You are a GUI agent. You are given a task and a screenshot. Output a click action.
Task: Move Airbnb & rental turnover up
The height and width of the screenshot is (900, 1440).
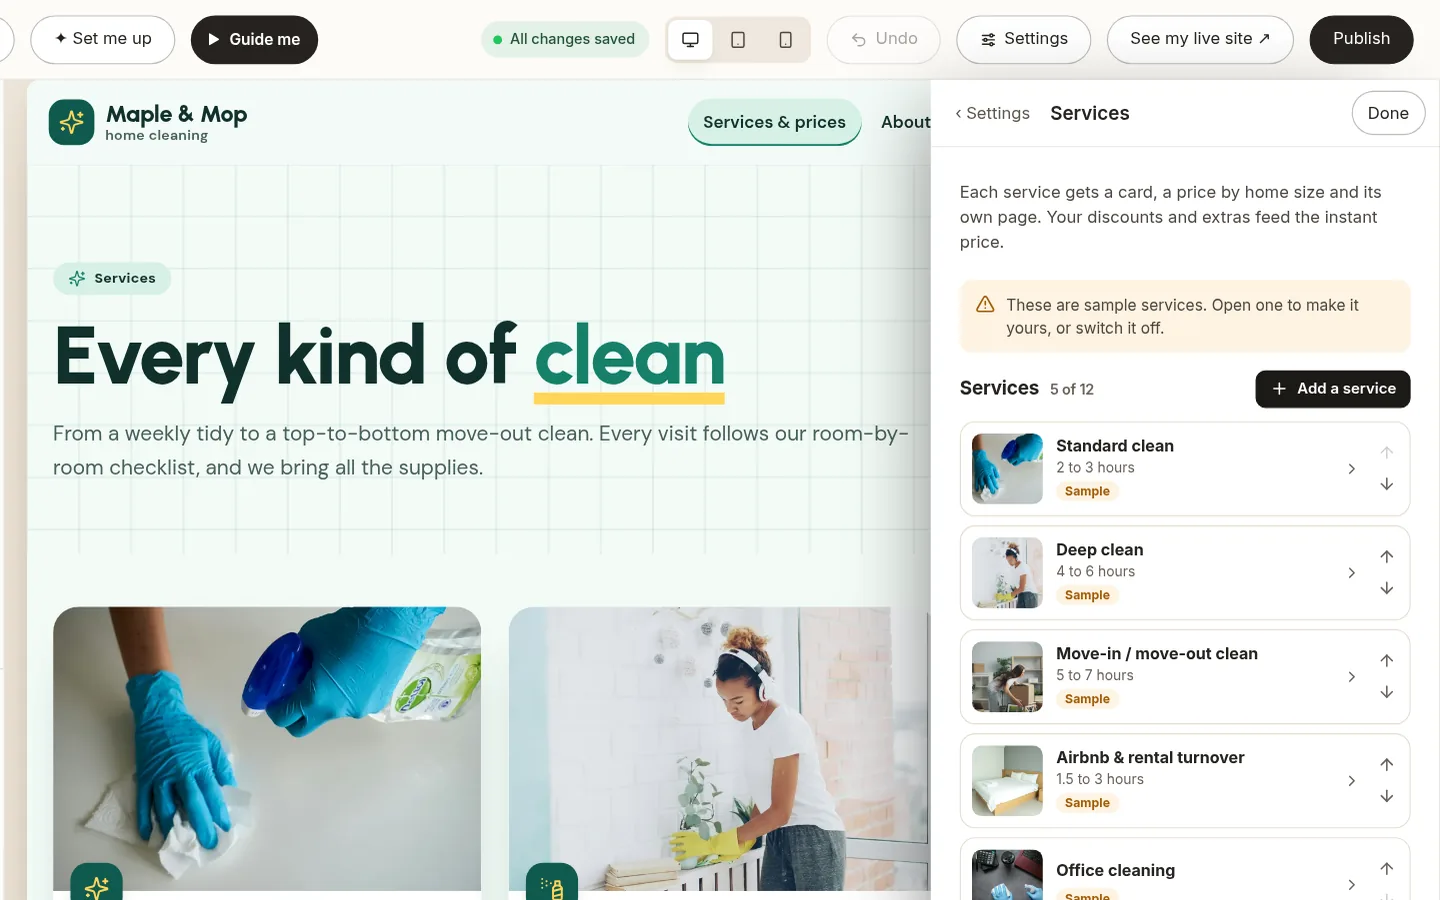1387,764
